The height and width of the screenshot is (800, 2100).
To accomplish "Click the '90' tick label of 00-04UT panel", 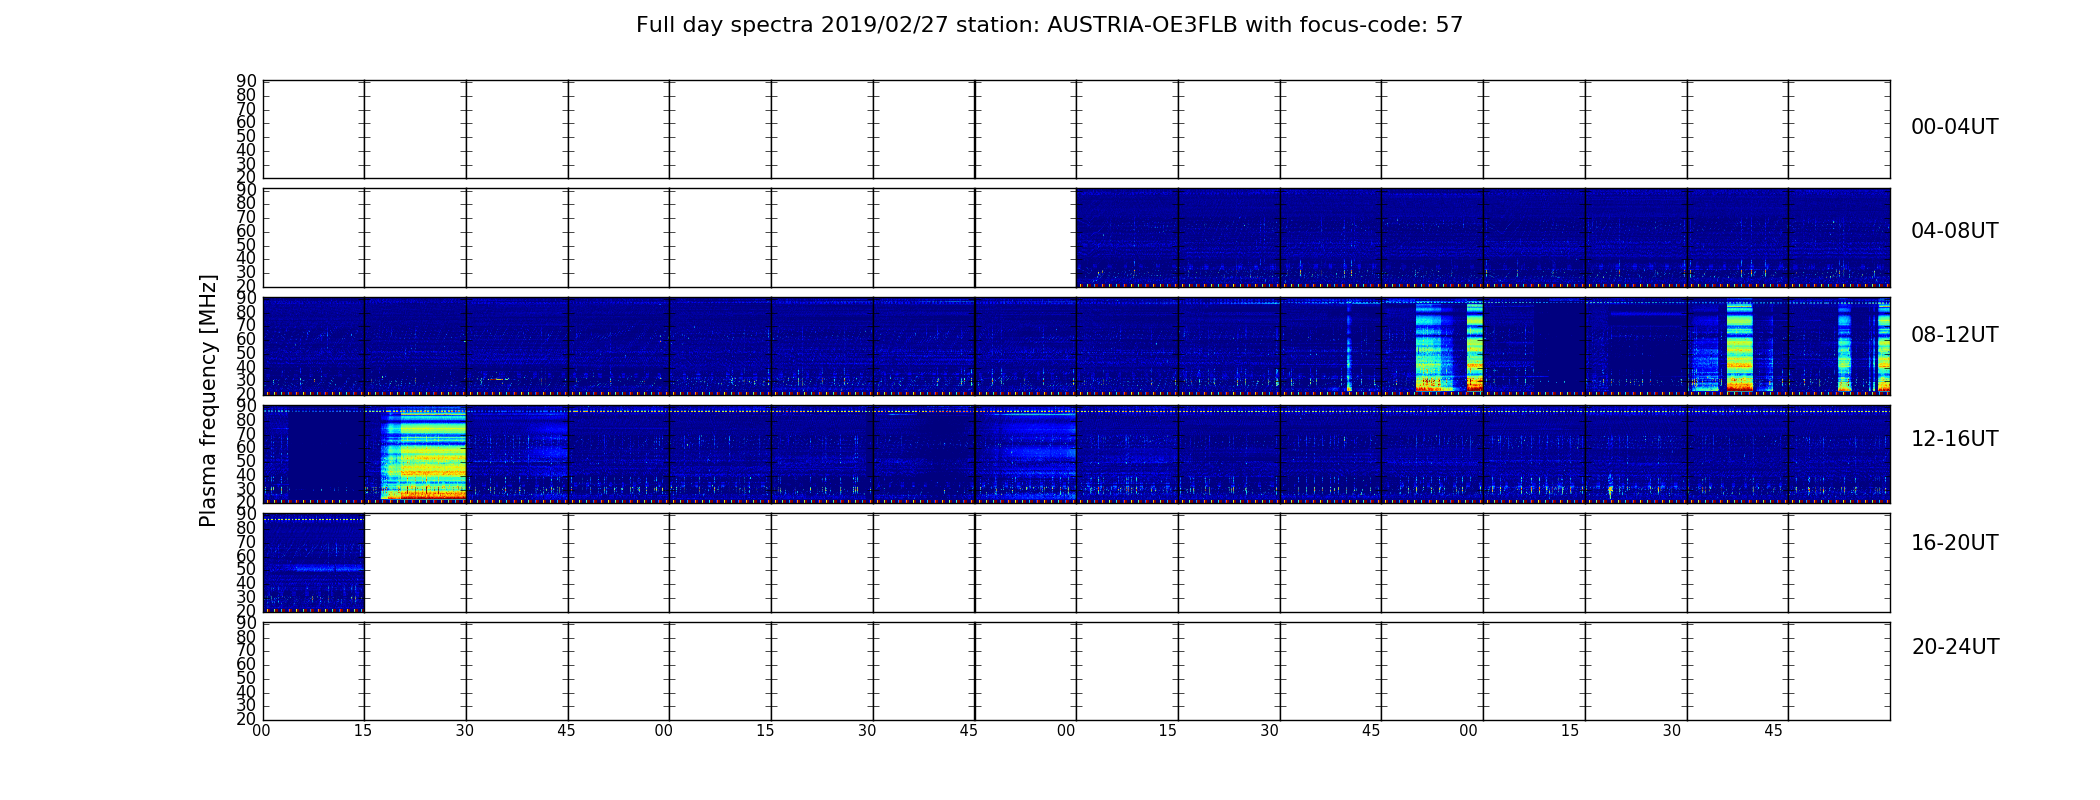I will (x=246, y=81).
